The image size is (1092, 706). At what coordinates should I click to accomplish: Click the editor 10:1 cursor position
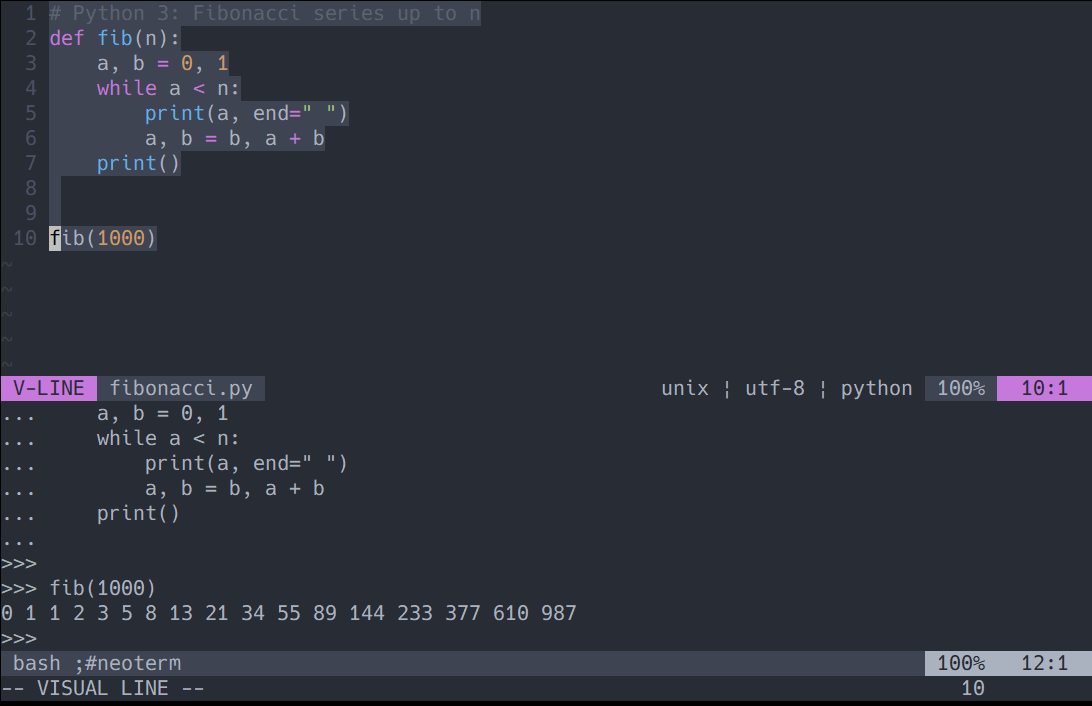[1044, 388]
